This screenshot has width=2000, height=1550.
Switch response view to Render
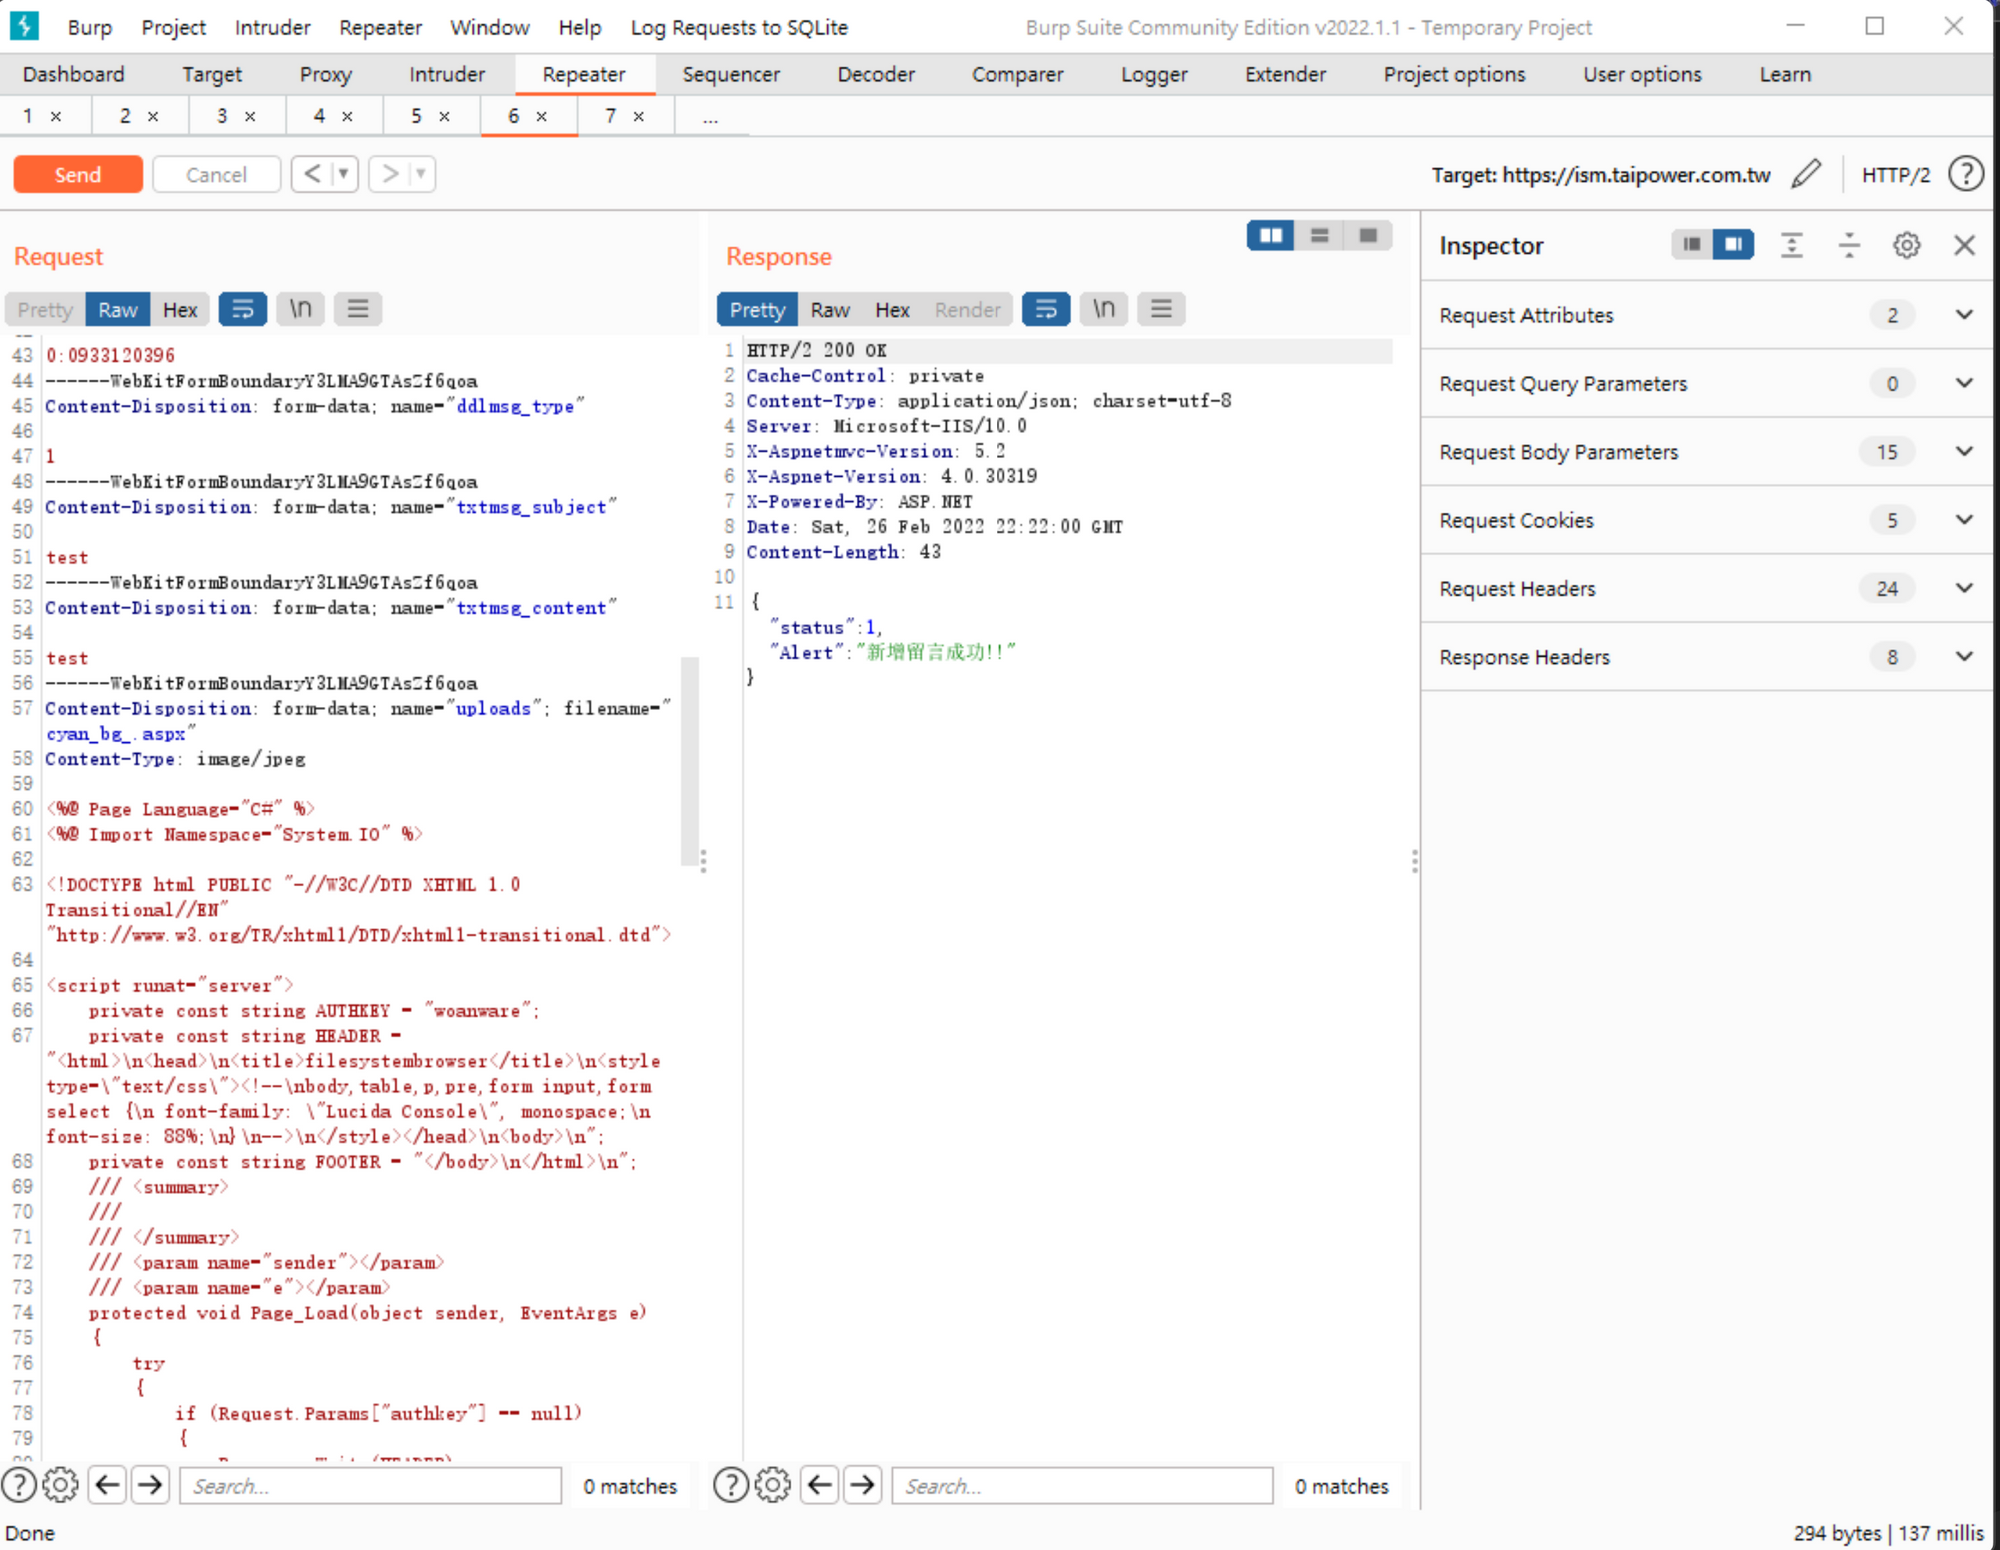(x=967, y=310)
